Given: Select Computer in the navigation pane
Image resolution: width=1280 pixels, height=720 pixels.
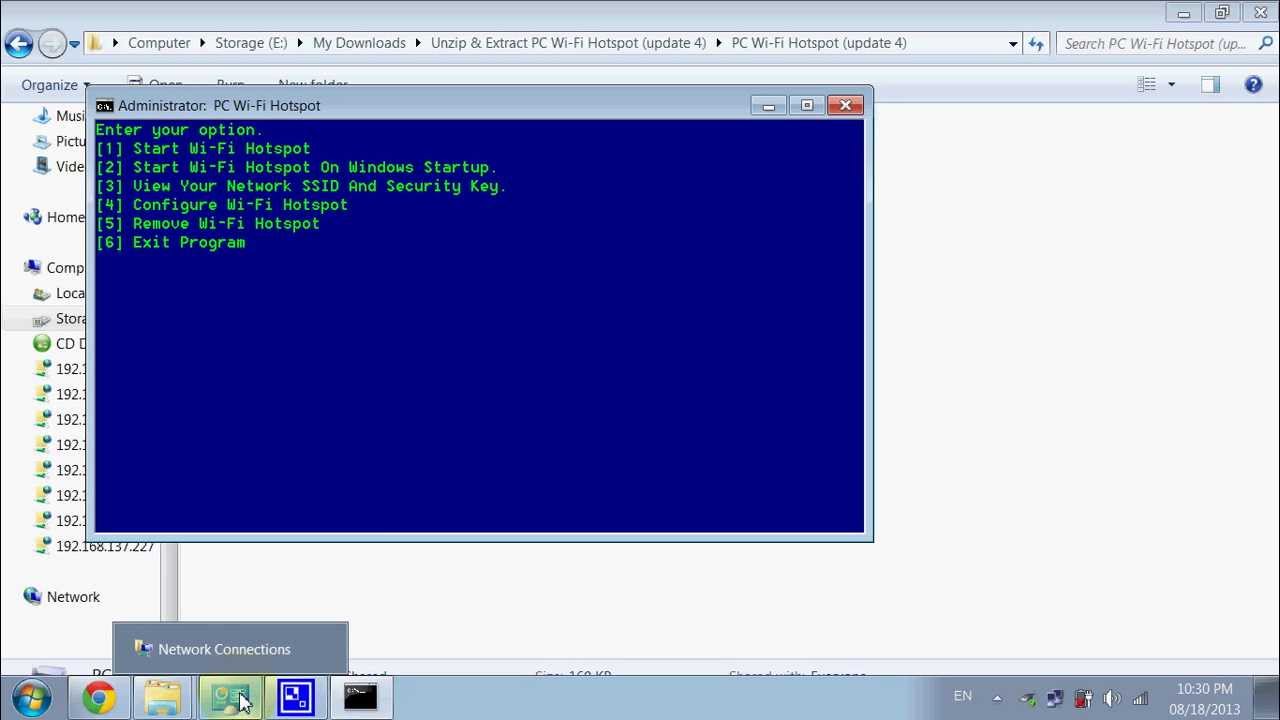Looking at the screenshot, I should pyautogui.click(x=54, y=267).
